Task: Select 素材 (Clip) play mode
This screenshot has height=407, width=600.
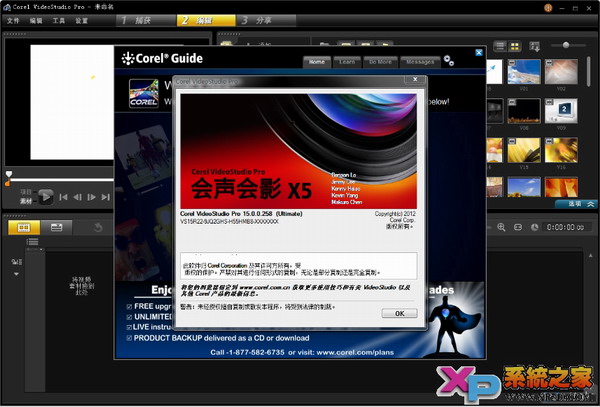Action: pos(26,201)
